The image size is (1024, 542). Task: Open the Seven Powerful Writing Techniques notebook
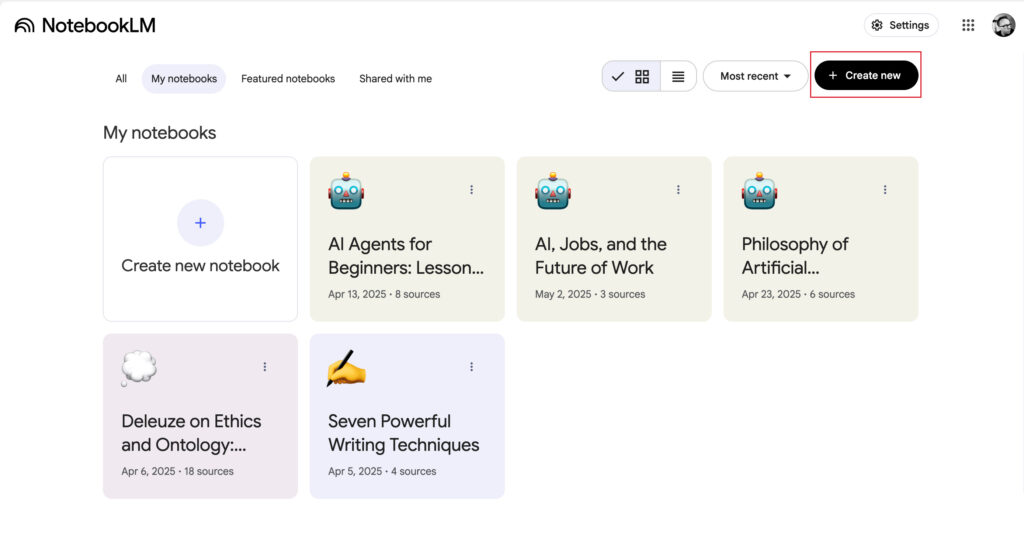(404, 433)
